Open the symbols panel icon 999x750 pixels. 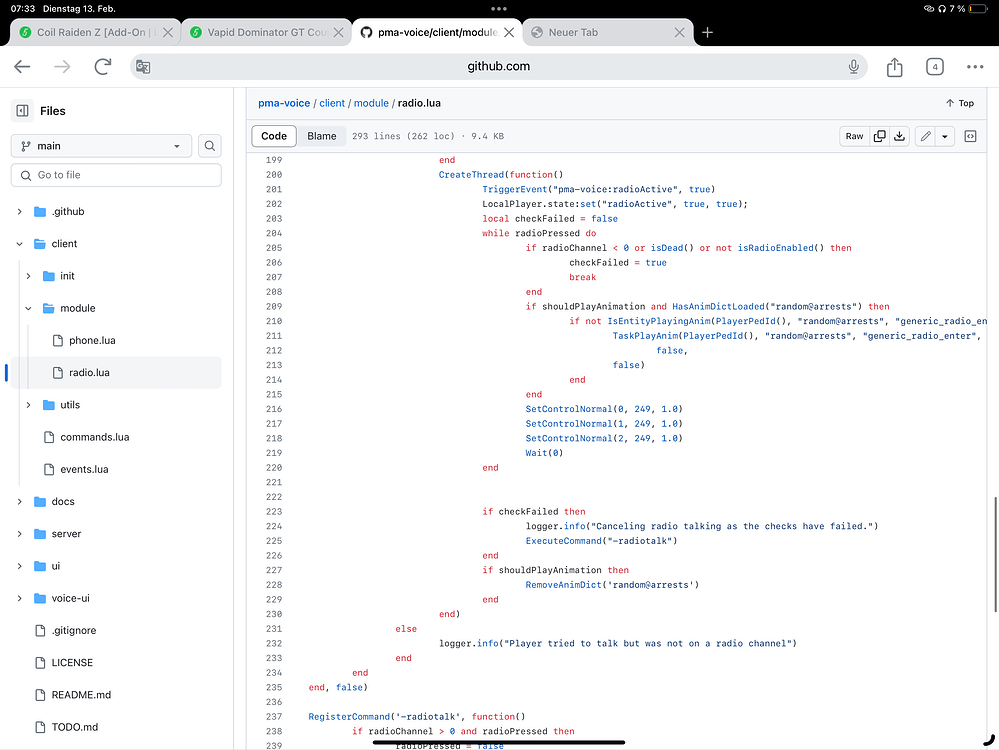click(970, 136)
